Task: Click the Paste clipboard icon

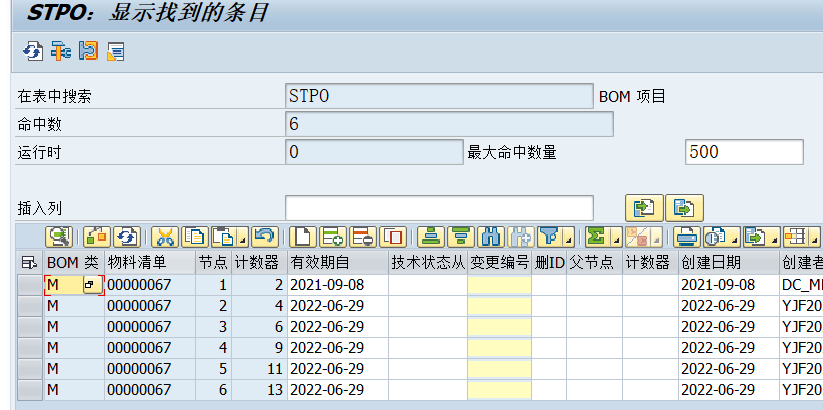Action: 224,237
